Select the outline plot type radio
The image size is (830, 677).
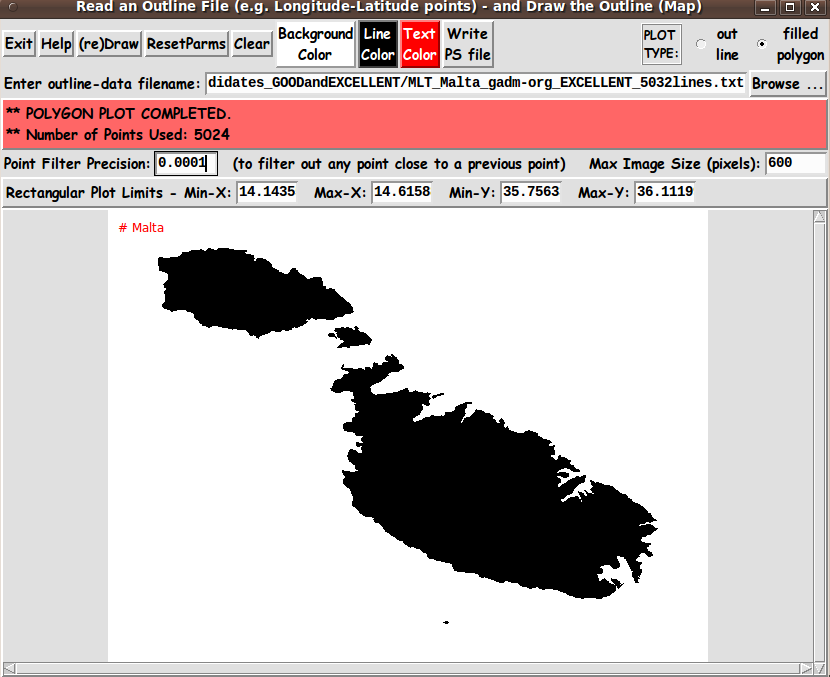(x=701, y=44)
